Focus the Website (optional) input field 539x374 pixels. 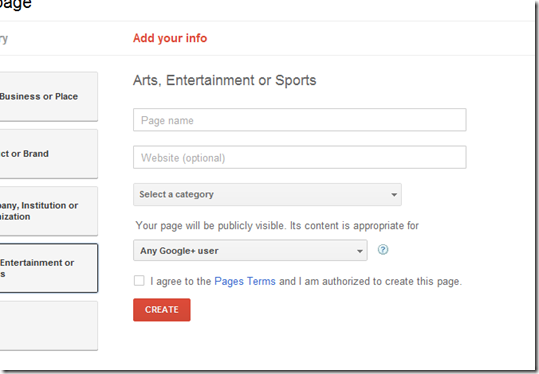(299, 157)
